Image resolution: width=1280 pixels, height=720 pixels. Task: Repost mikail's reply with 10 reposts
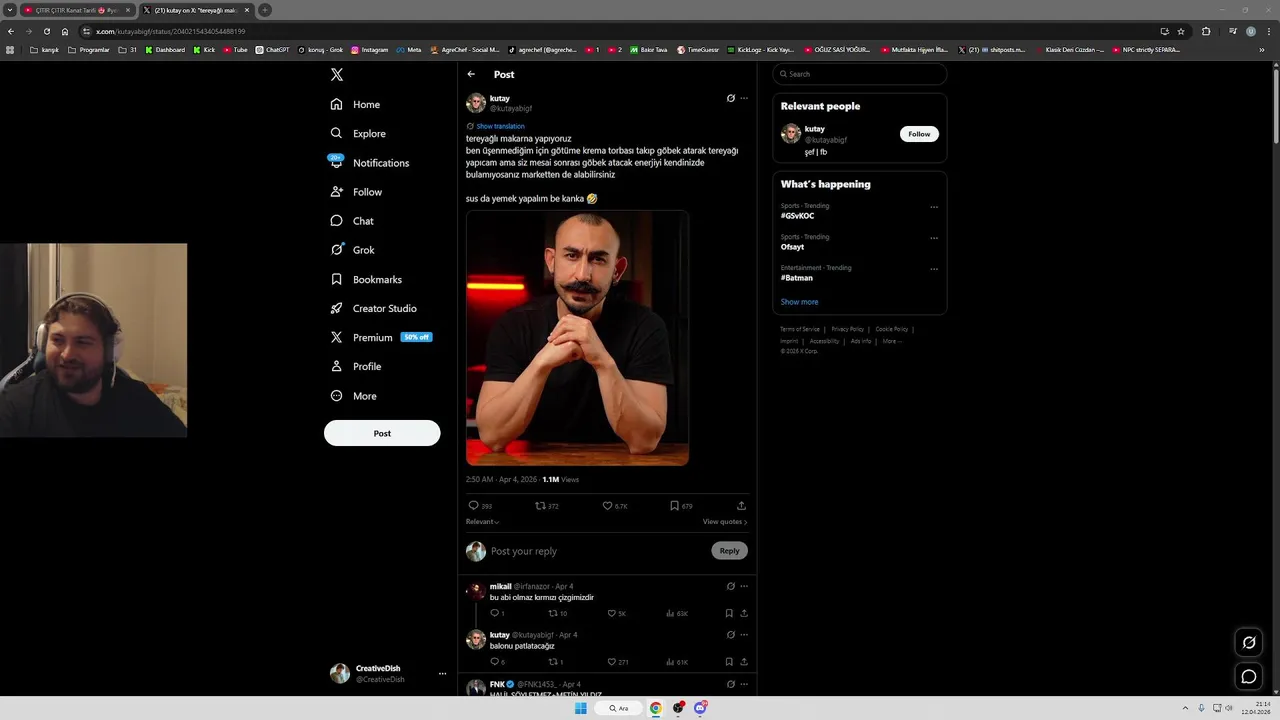coord(558,613)
